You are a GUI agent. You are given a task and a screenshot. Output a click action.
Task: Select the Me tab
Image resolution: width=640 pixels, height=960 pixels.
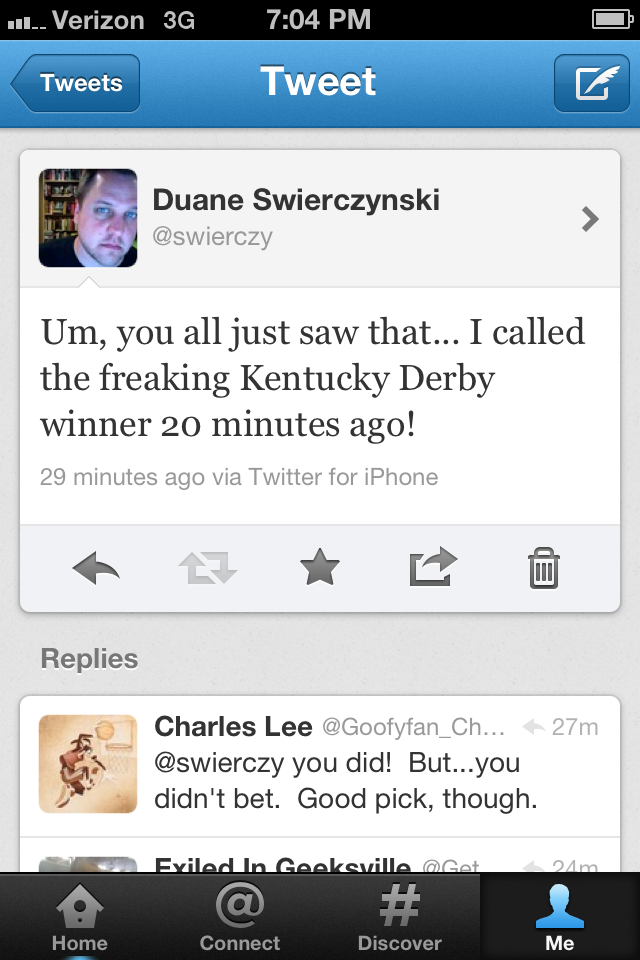click(x=560, y=917)
